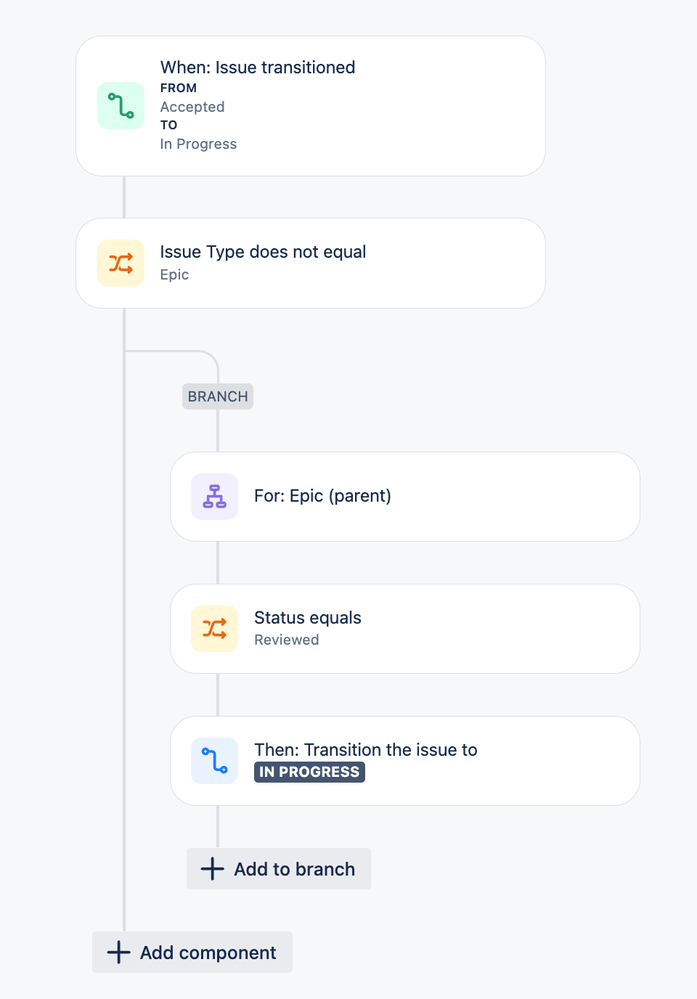Click the BRANCH label tag
This screenshot has height=999, width=697.
(x=217, y=396)
